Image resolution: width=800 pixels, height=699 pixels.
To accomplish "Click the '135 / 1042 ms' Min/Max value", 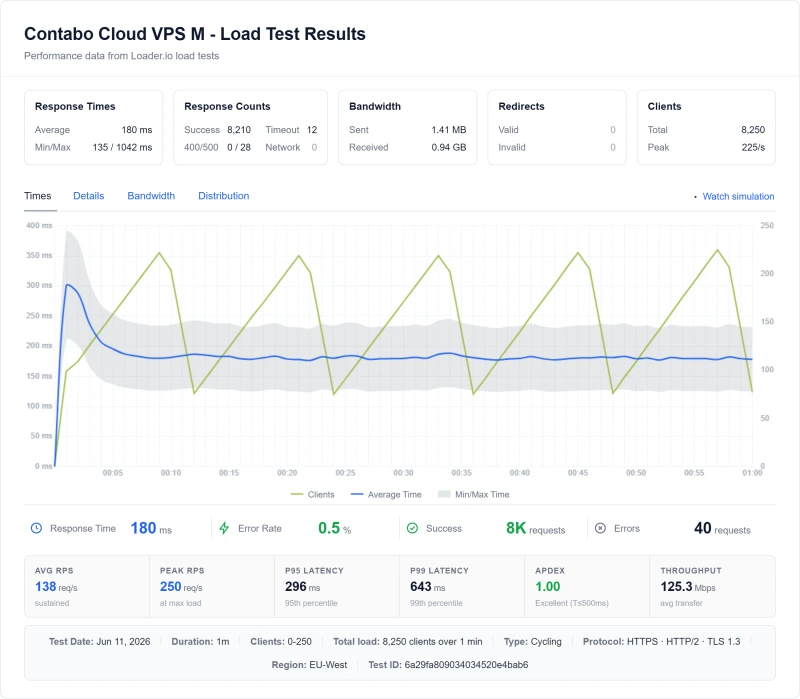I will coord(122,147).
